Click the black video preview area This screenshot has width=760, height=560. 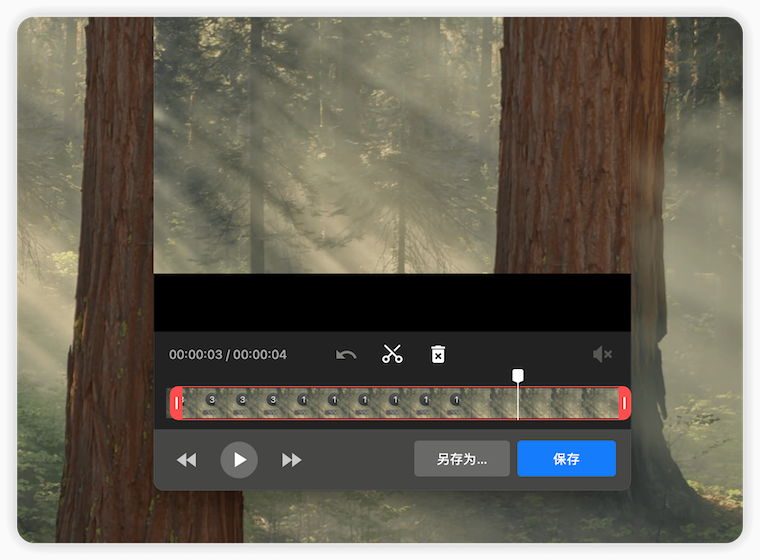click(x=392, y=302)
